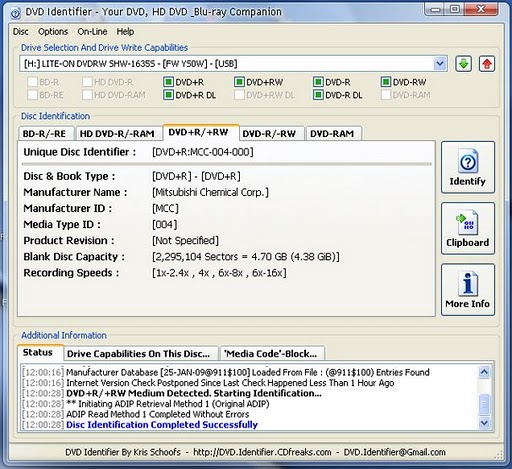Open the drive selection dropdown
The image size is (512, 469).
pos(440,63)
